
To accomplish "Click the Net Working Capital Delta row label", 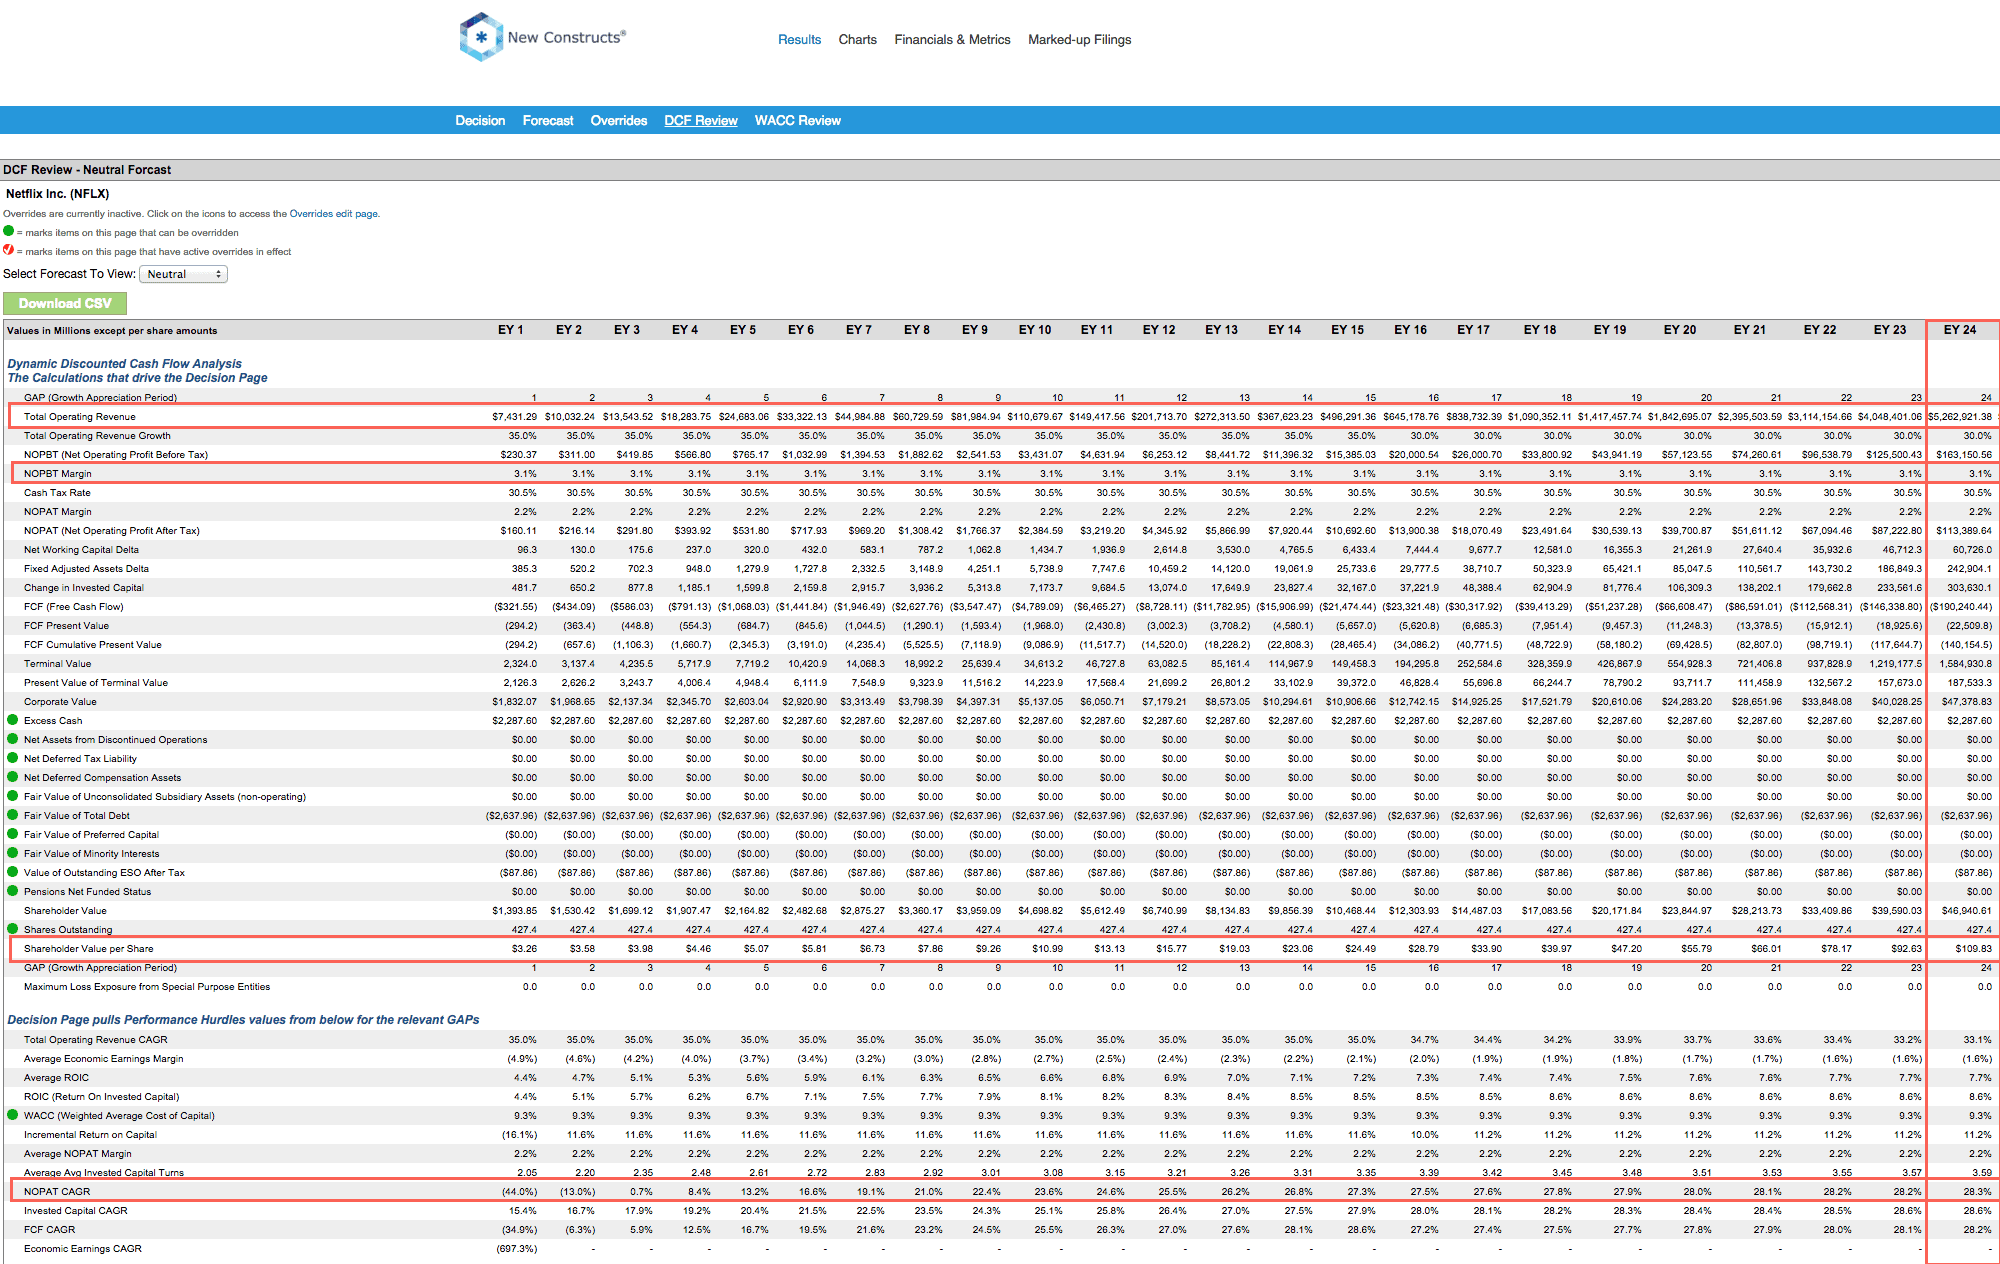I will pyautogui.click(x=81, y=549).
